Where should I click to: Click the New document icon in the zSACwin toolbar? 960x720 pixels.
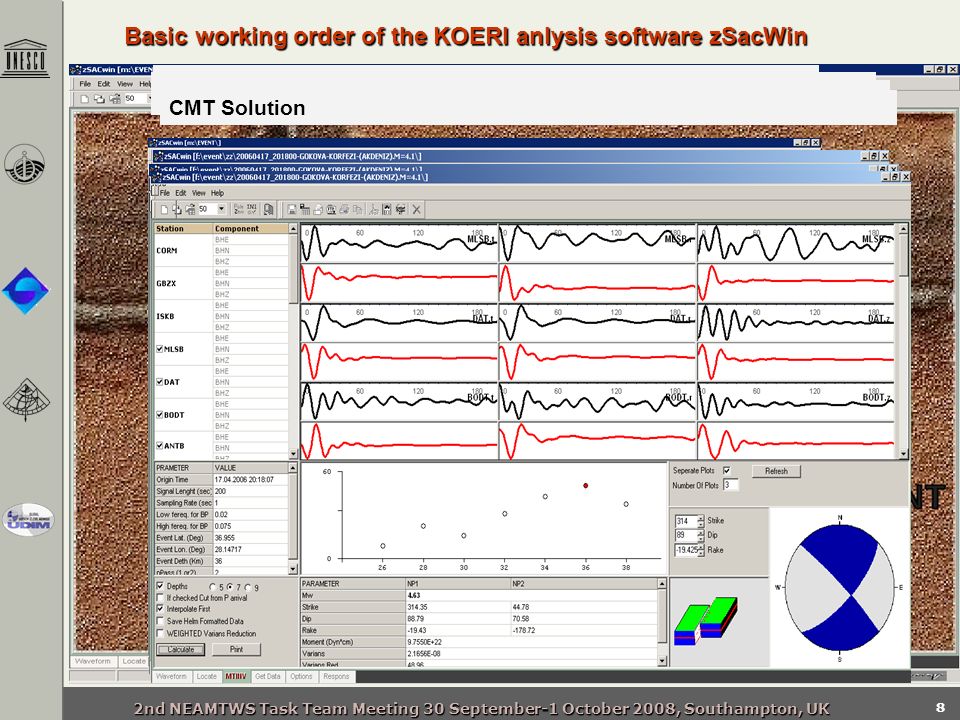164,209
